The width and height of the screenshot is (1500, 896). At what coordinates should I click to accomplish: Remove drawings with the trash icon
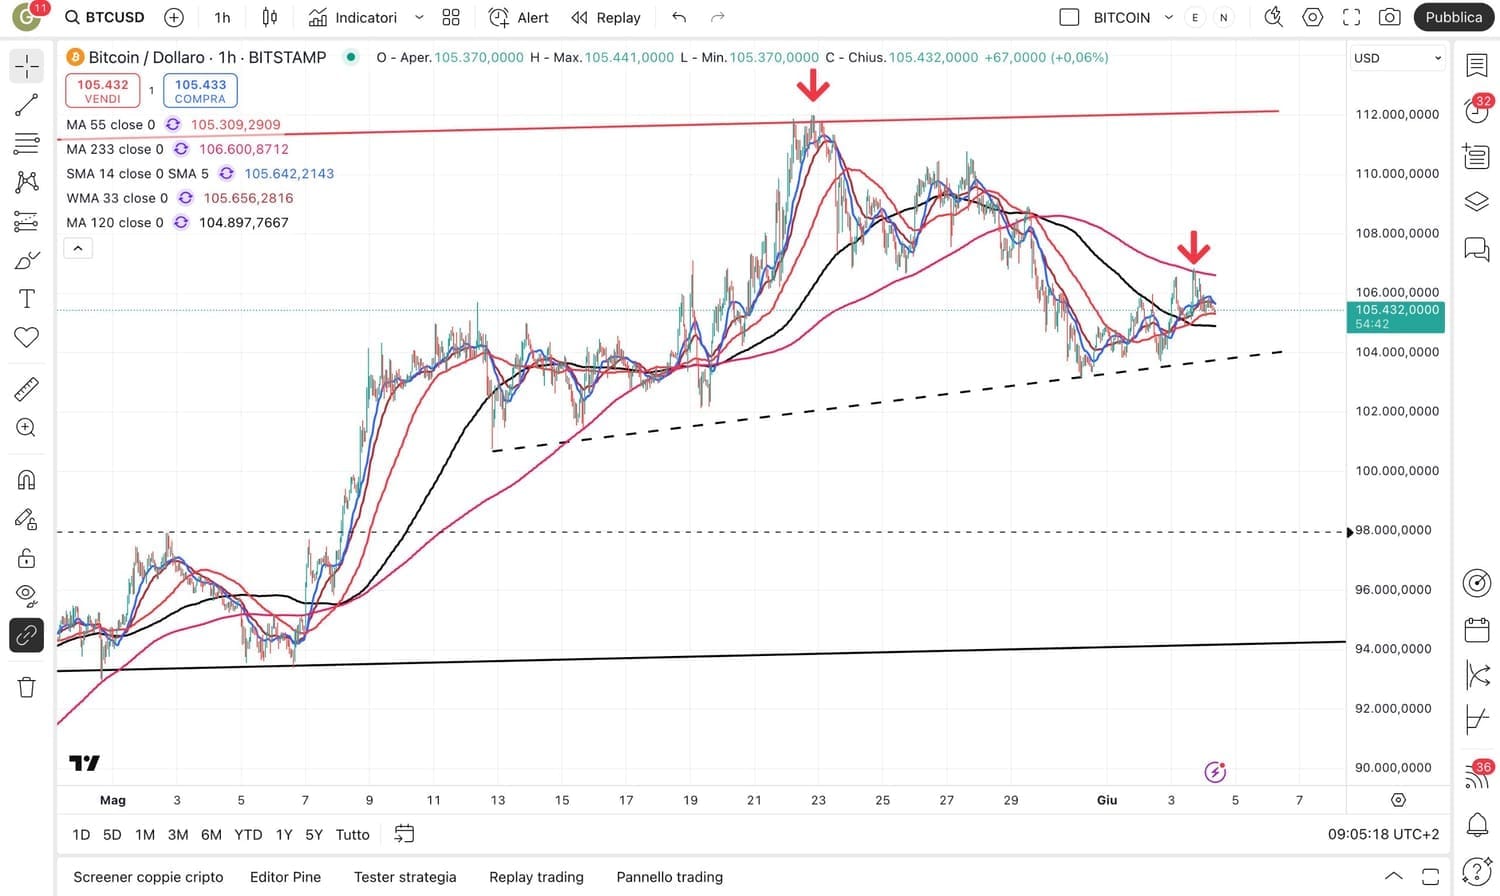pyautogui.click(x=27, y=687)
